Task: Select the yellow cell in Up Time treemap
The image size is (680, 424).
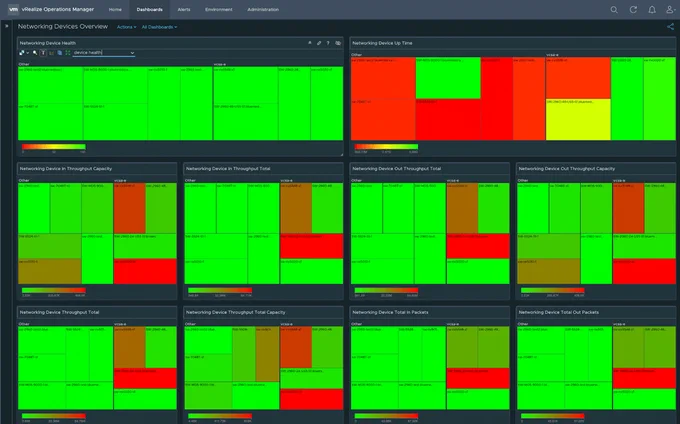Action: click(578, 120)
